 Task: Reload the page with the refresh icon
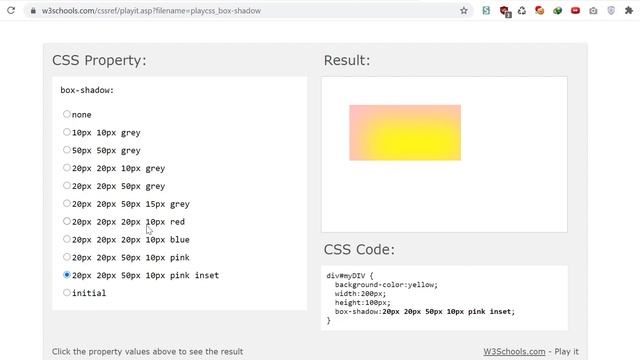(11, 11)
